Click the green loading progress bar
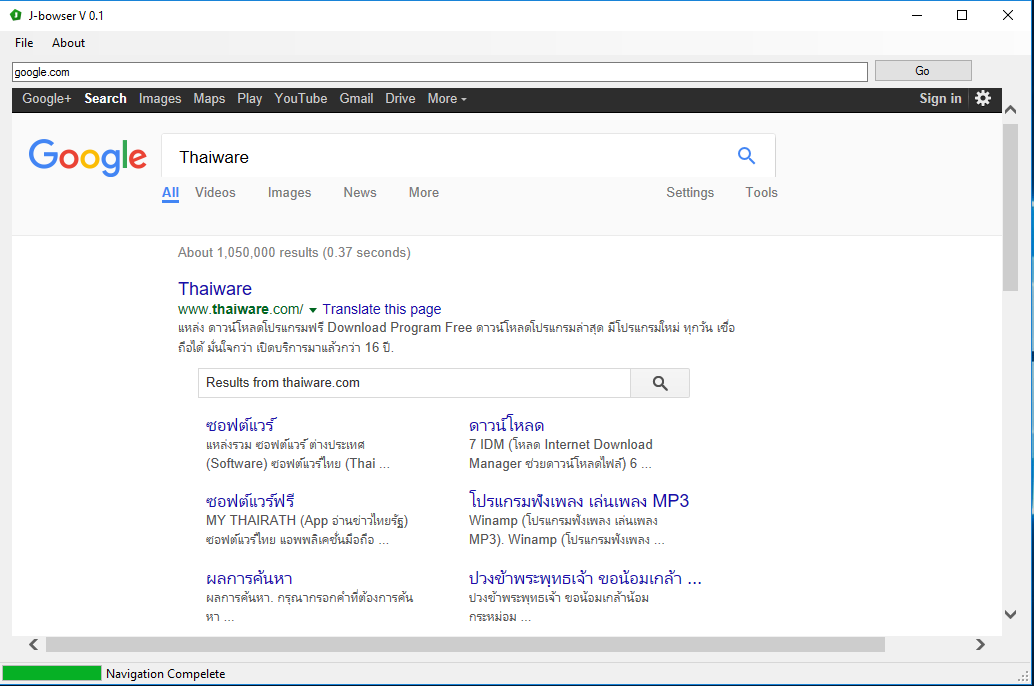1034x686 pixels. click(x=52, y=673)
